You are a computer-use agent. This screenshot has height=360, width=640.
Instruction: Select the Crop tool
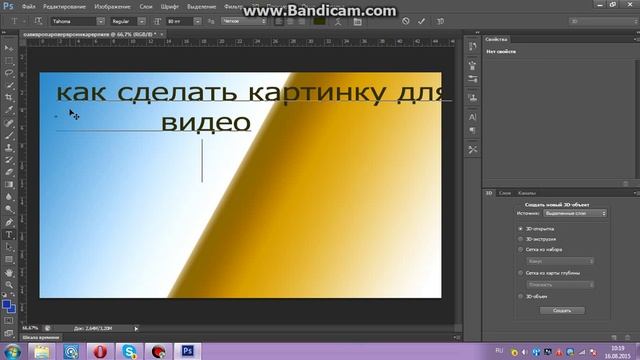9,98
